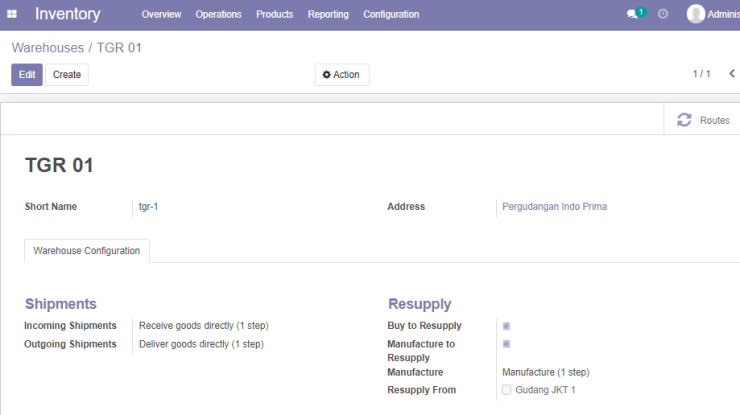Image resolution: width=740 pixels, height=415 pixels.
Task: Click the Routes refresh arrows icon
Action: pos(684,120)
